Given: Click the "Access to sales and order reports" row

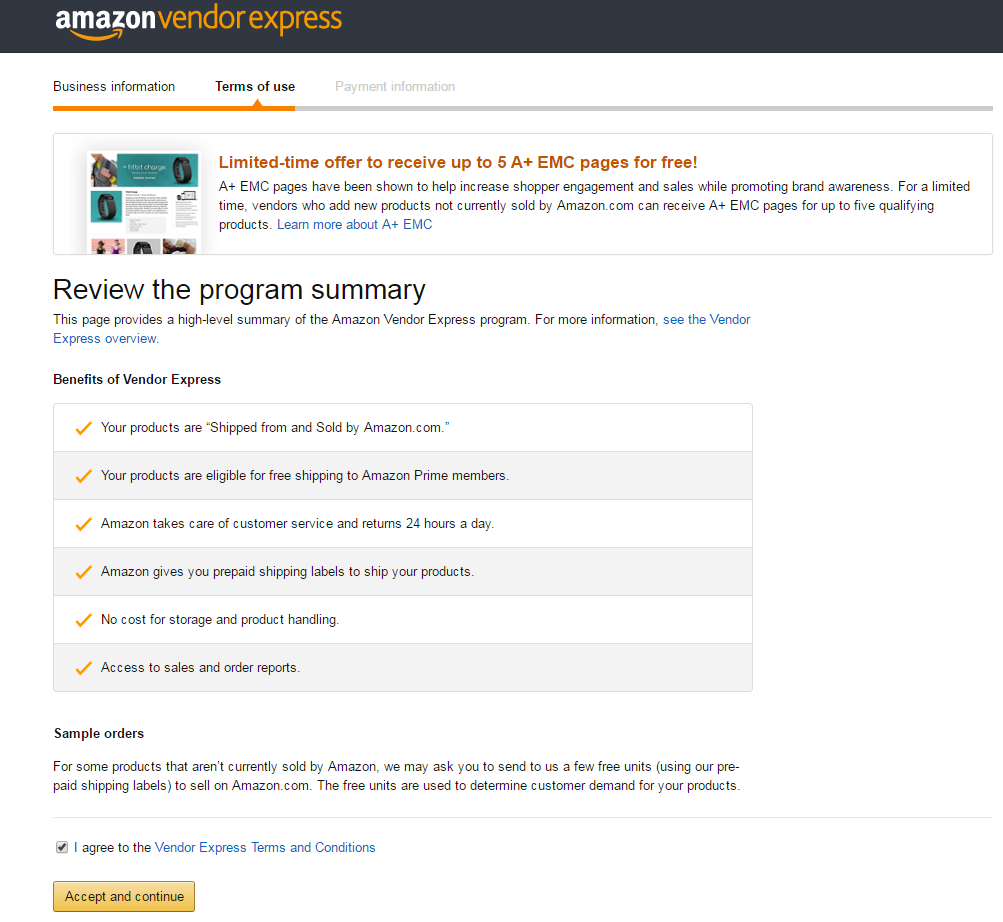Looking at the screenshot, I should click(x=403, y=667).
